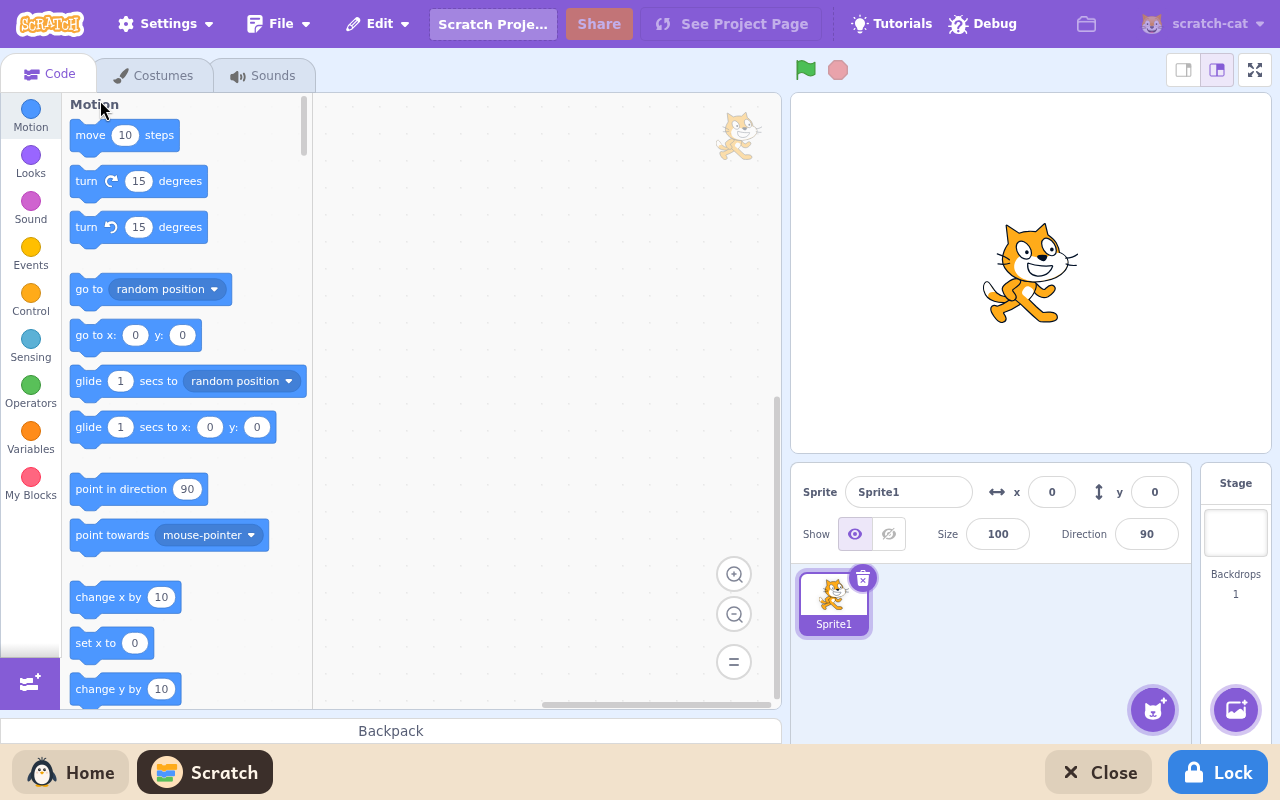Switch to the Costumes tab

click(x=153, y=76)
